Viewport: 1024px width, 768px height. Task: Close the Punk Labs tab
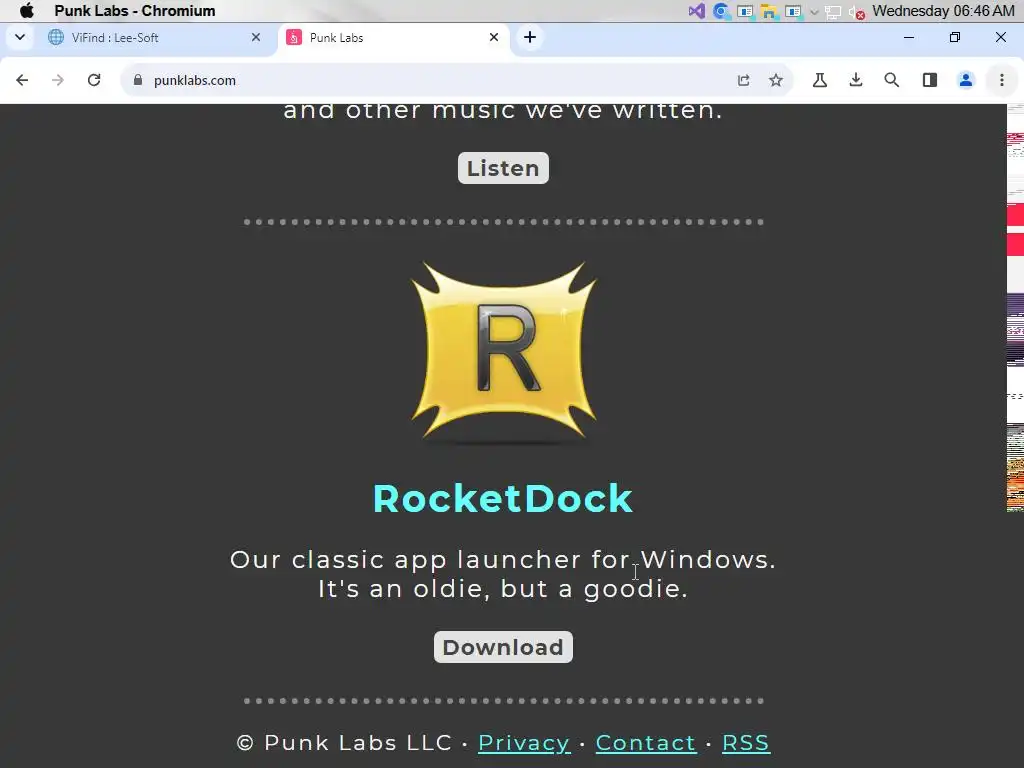(494, 37)
